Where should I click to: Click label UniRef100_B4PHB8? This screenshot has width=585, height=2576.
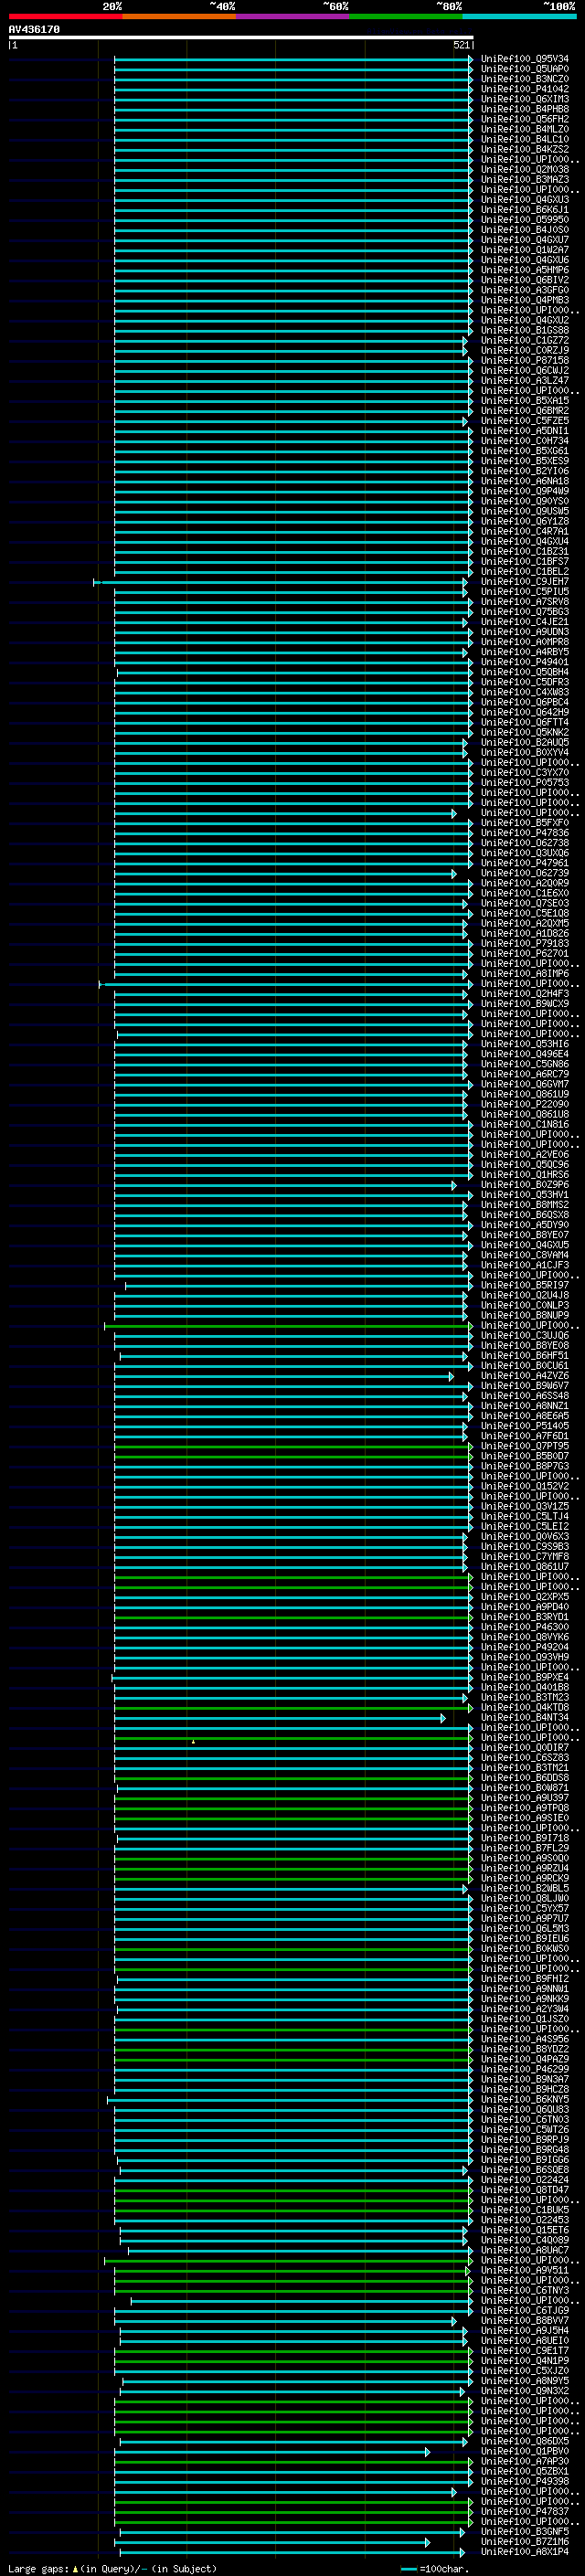point(524,109)
